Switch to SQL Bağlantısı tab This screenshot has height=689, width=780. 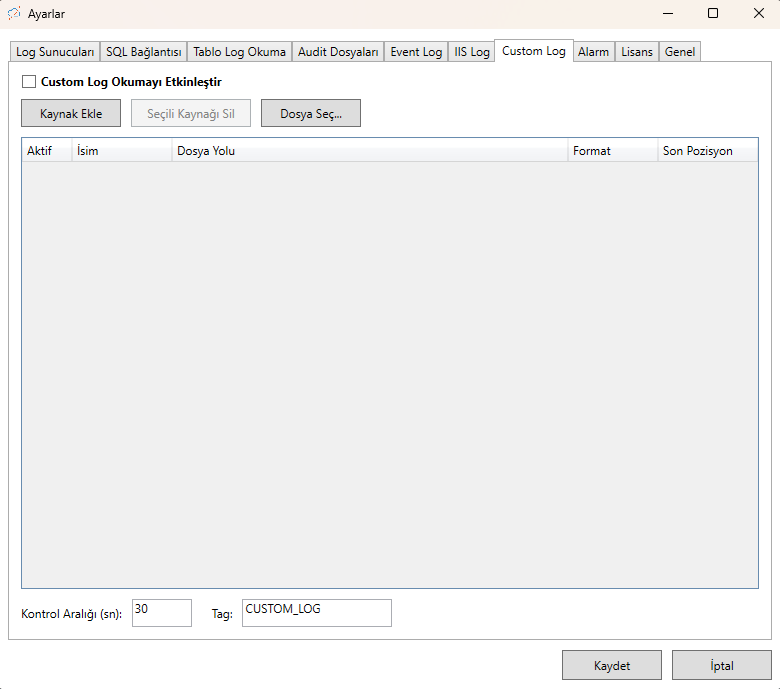[x=144, y=52]
